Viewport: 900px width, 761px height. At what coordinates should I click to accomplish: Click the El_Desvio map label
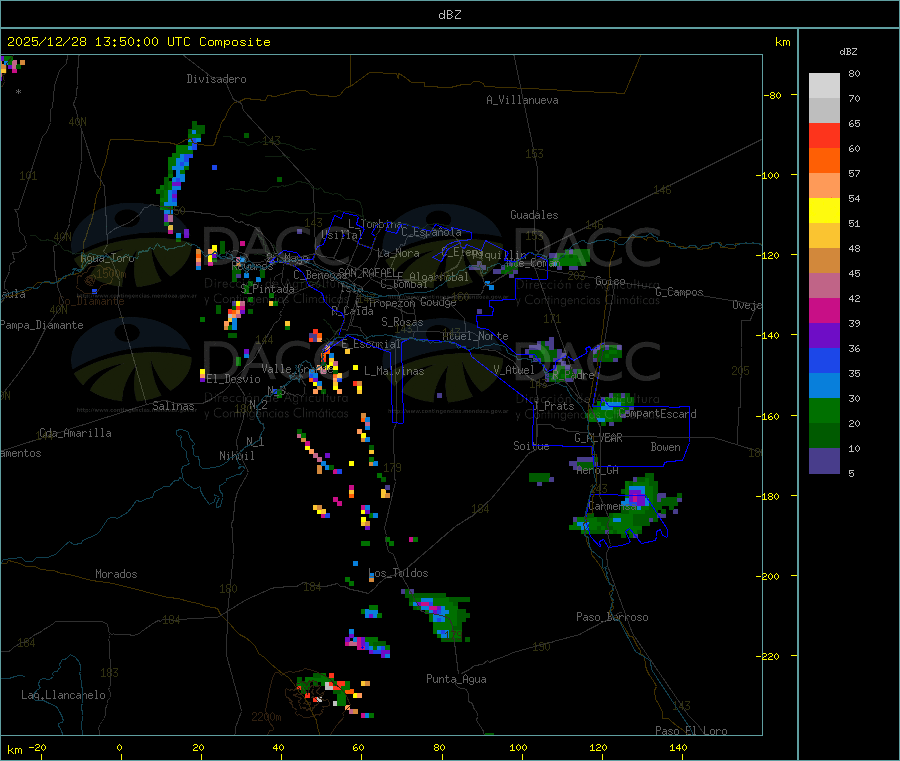click(x=233, y=379)
